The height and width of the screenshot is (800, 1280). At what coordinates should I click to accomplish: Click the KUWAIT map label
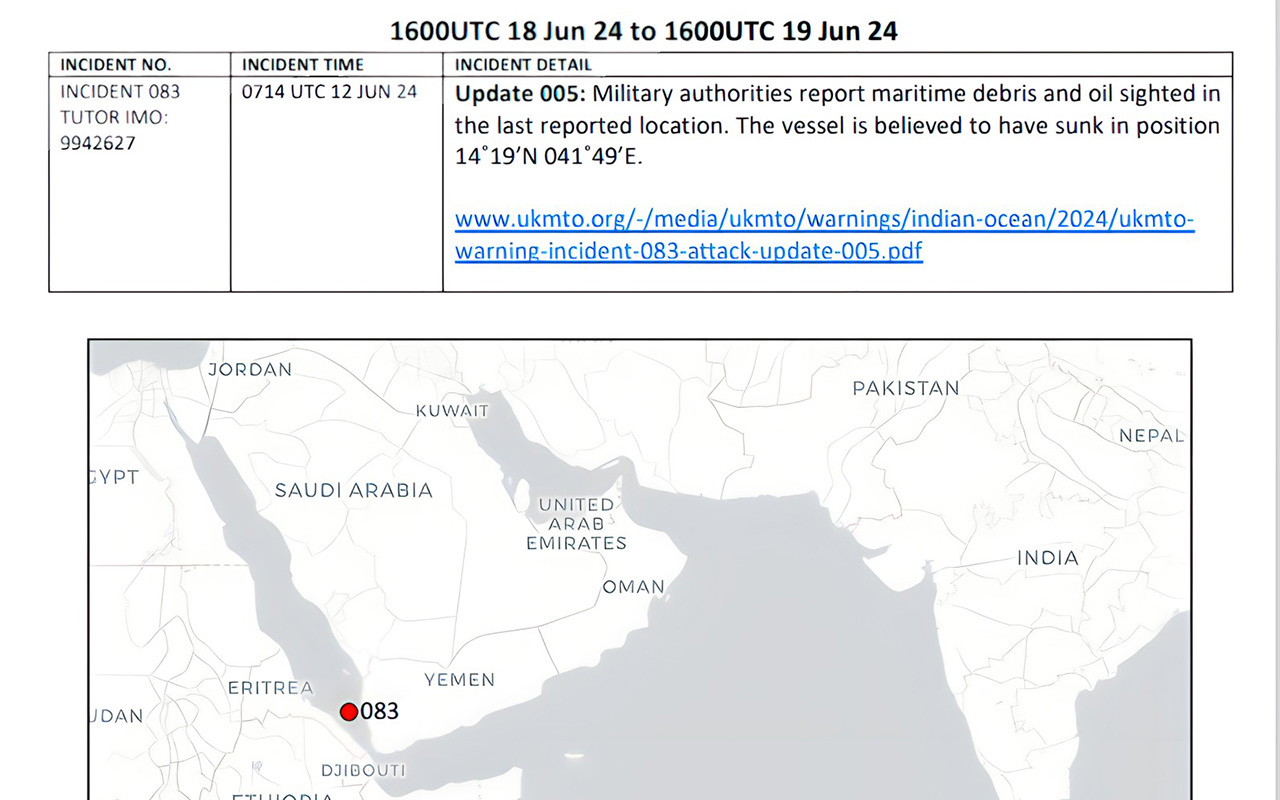tap(452, 411)
